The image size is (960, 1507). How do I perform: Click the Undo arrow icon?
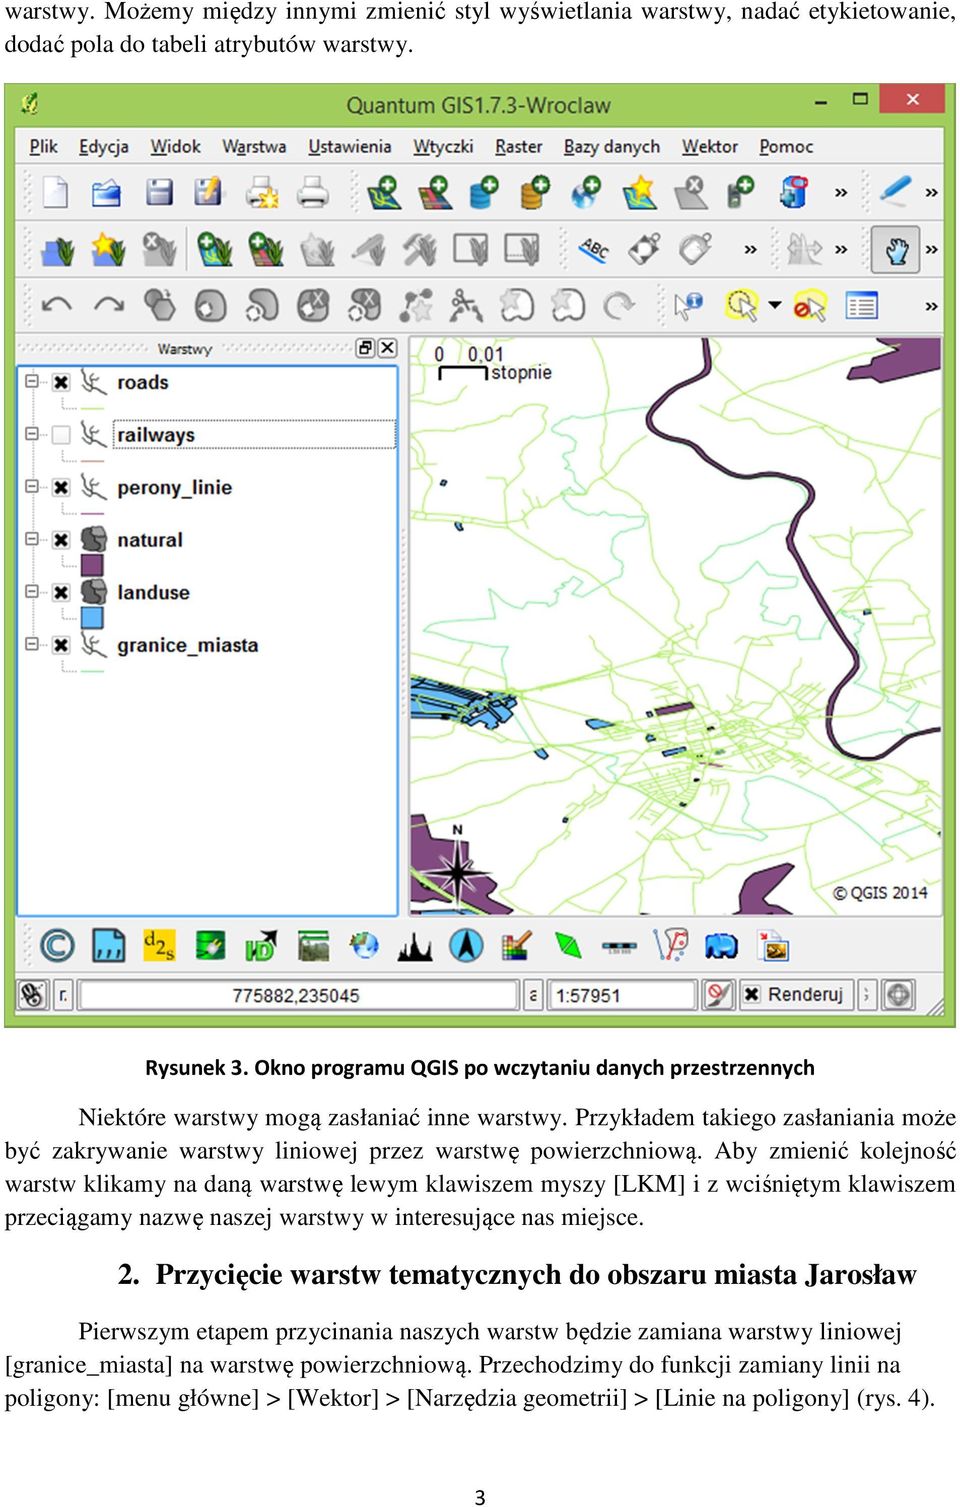(57, 305)
